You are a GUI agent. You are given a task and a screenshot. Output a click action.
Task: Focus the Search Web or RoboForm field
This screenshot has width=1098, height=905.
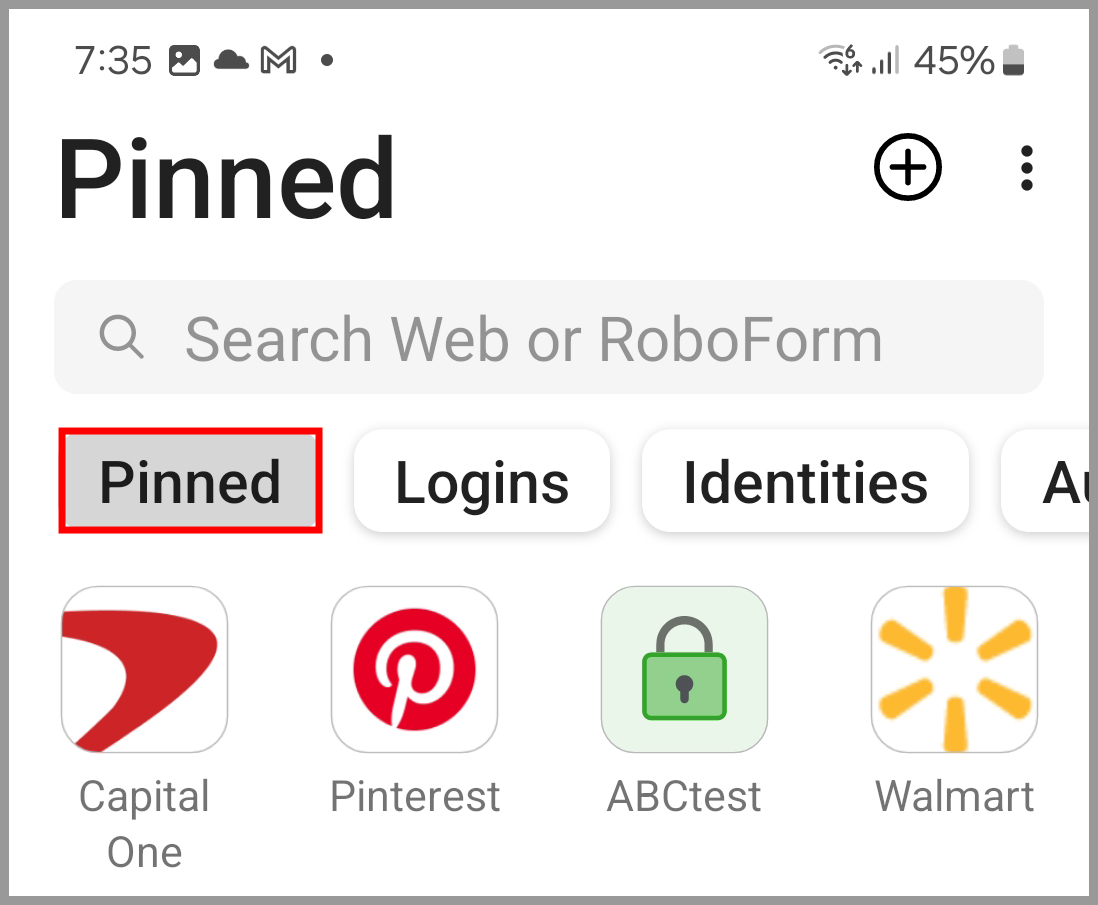point(549,337)
